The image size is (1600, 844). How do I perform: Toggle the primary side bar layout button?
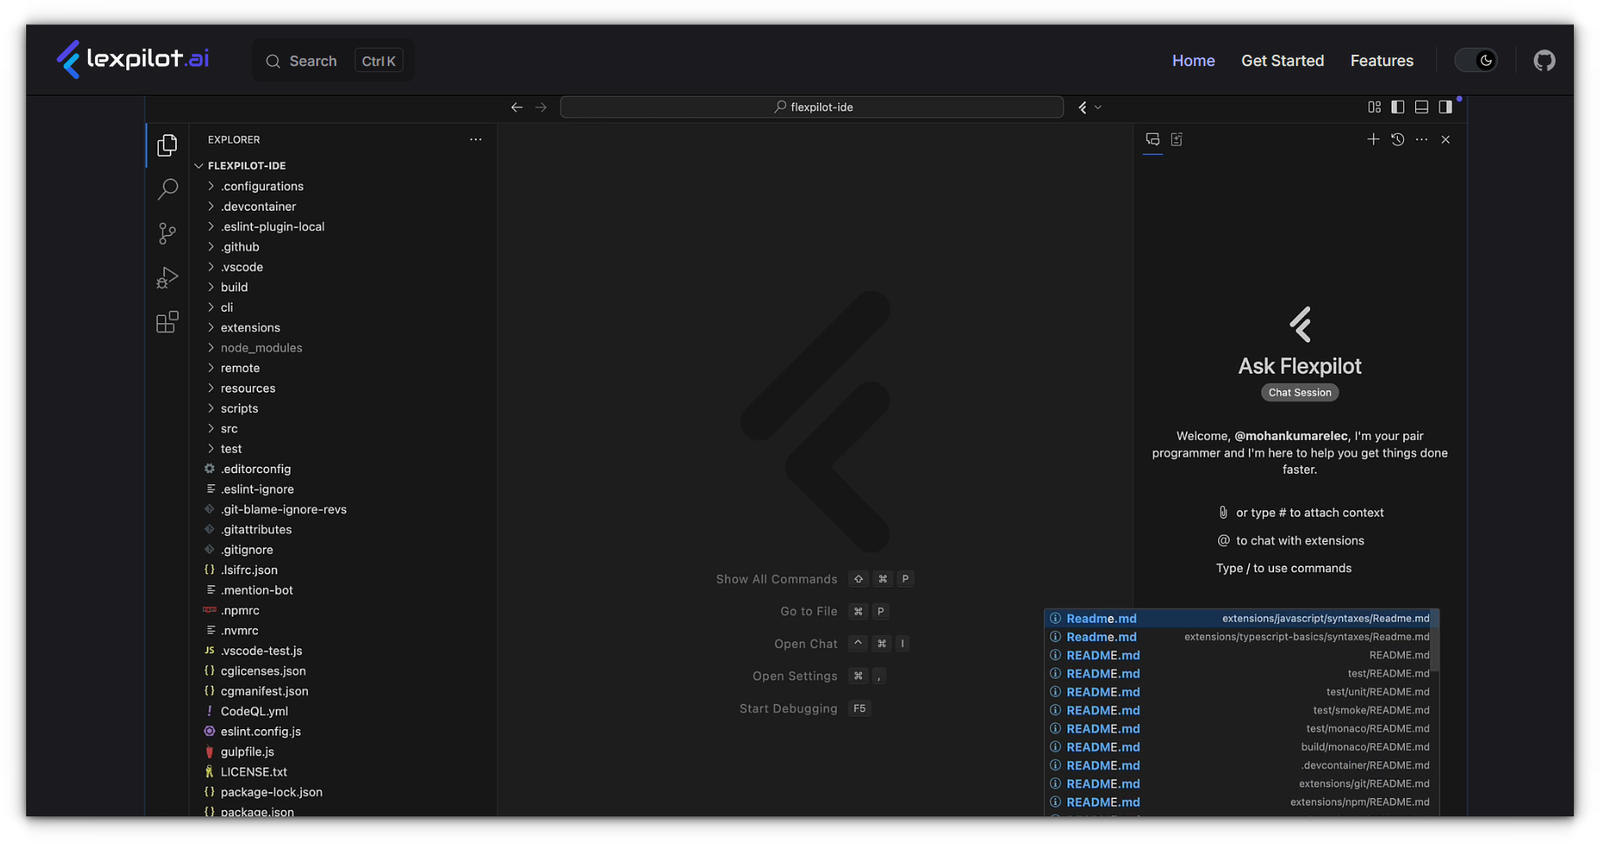(1398, 107)
